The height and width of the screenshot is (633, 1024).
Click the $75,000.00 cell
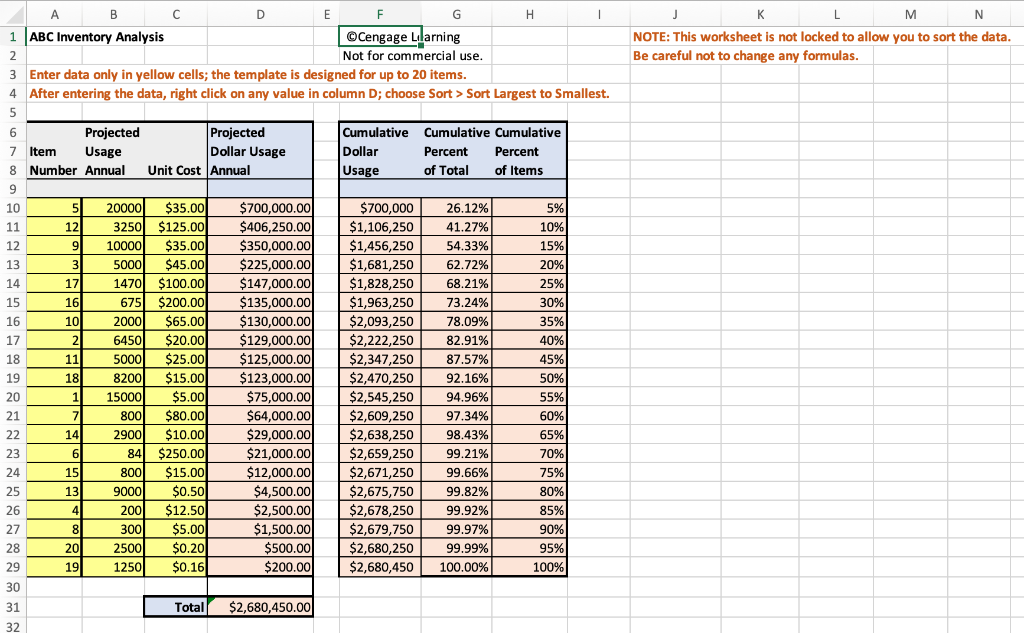click(x=260, y=398)
